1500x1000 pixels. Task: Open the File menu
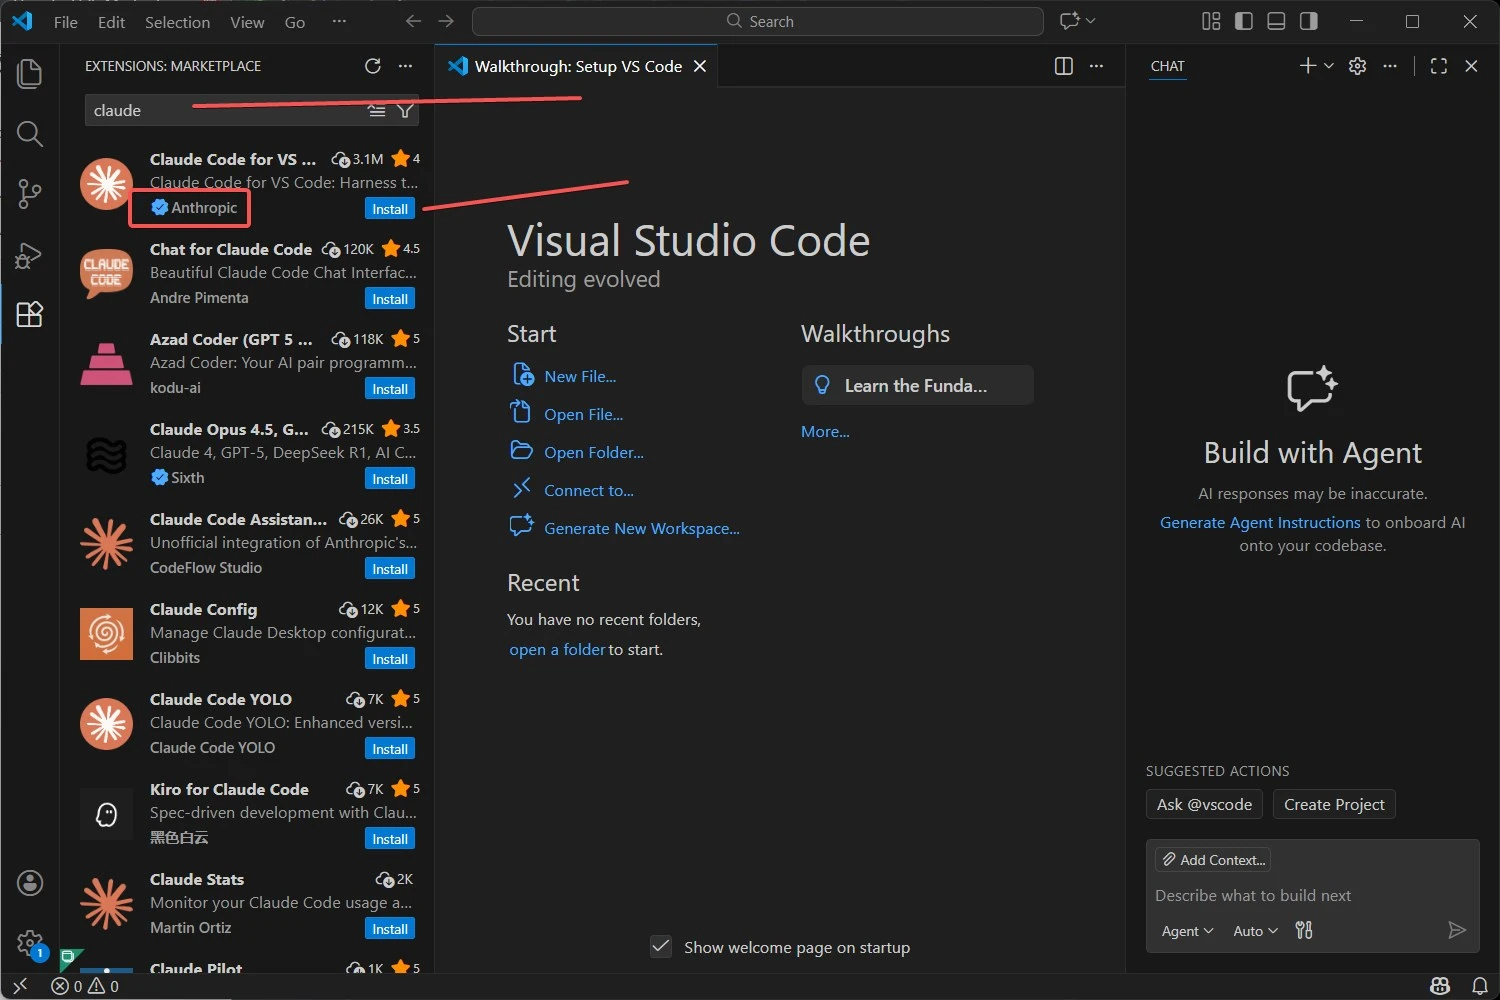[66, 22]
